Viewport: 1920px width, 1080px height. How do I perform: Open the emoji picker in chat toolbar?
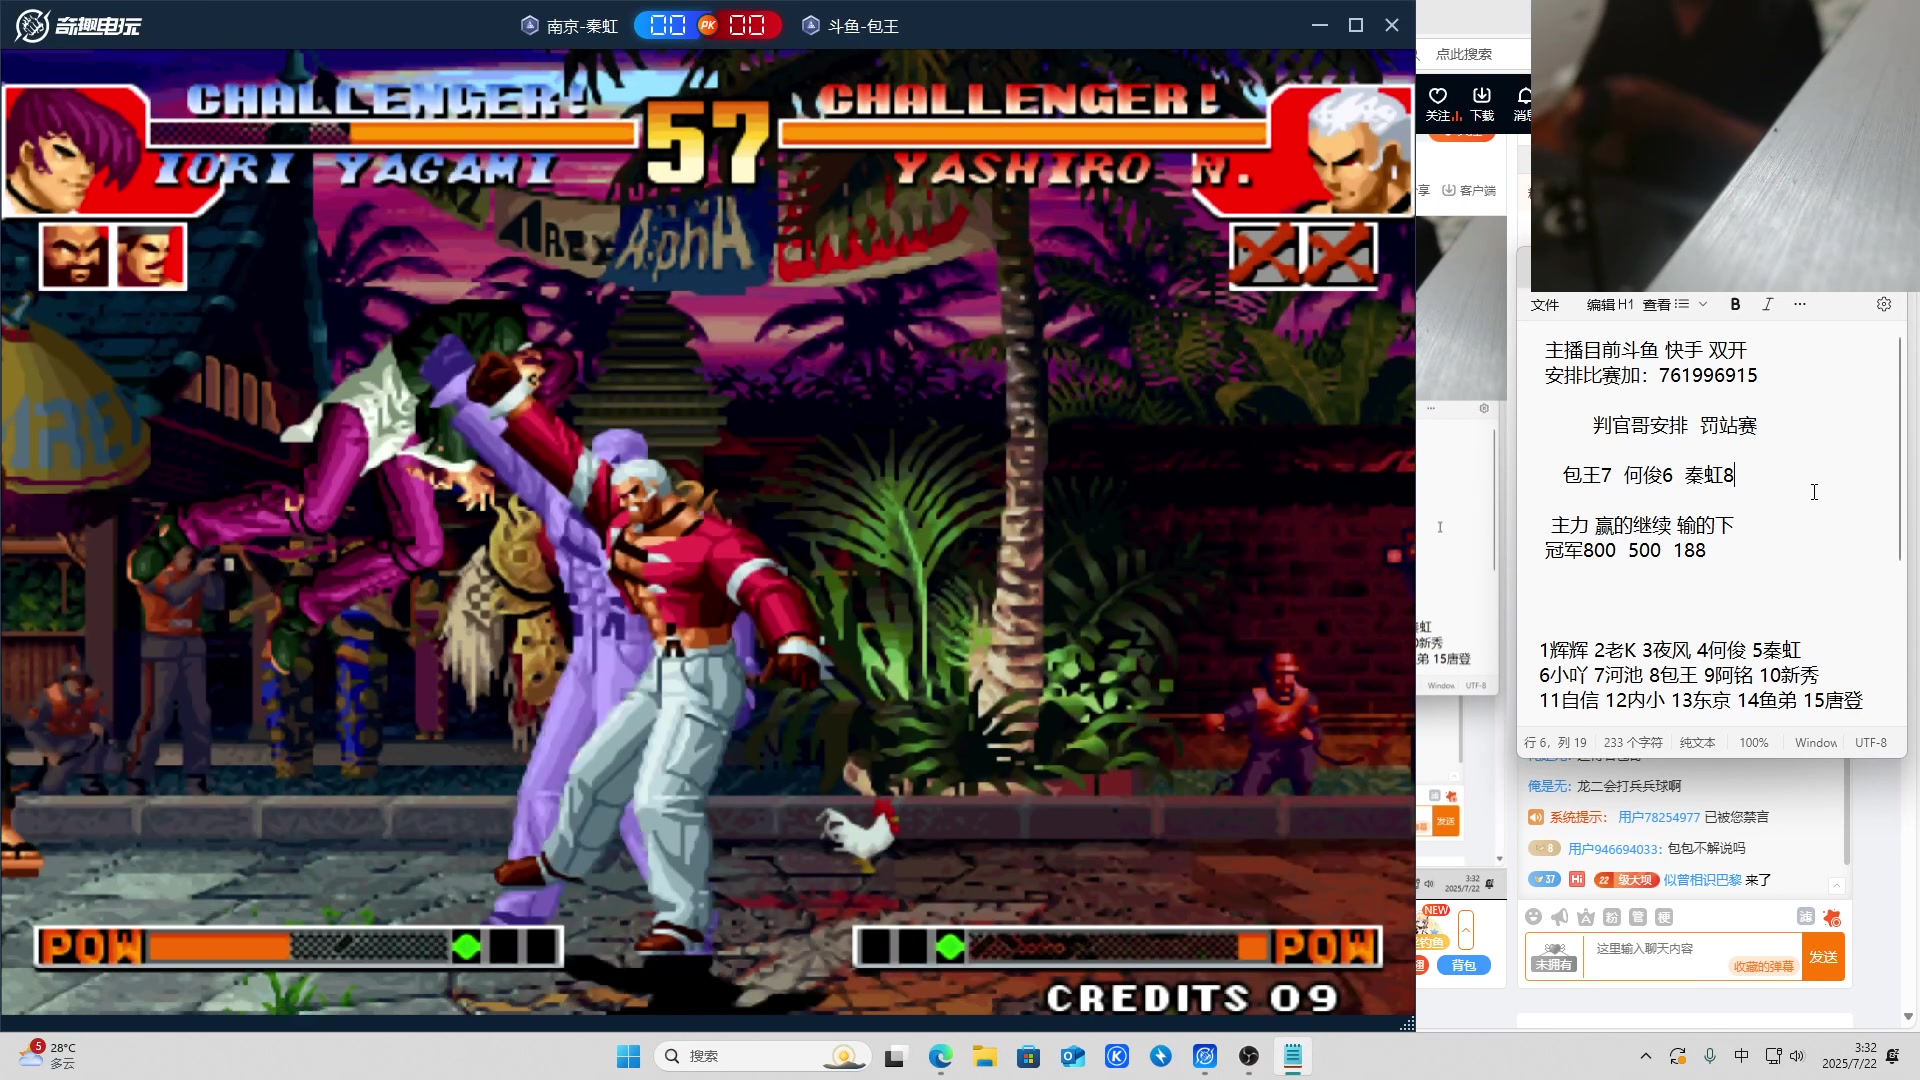pos(1533,917)
